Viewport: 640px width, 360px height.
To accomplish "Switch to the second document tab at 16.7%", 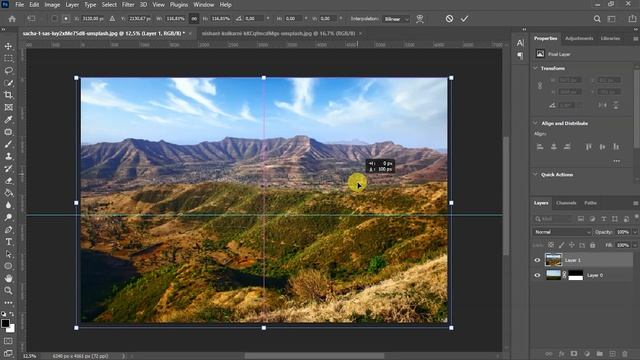I will point(278,33).
